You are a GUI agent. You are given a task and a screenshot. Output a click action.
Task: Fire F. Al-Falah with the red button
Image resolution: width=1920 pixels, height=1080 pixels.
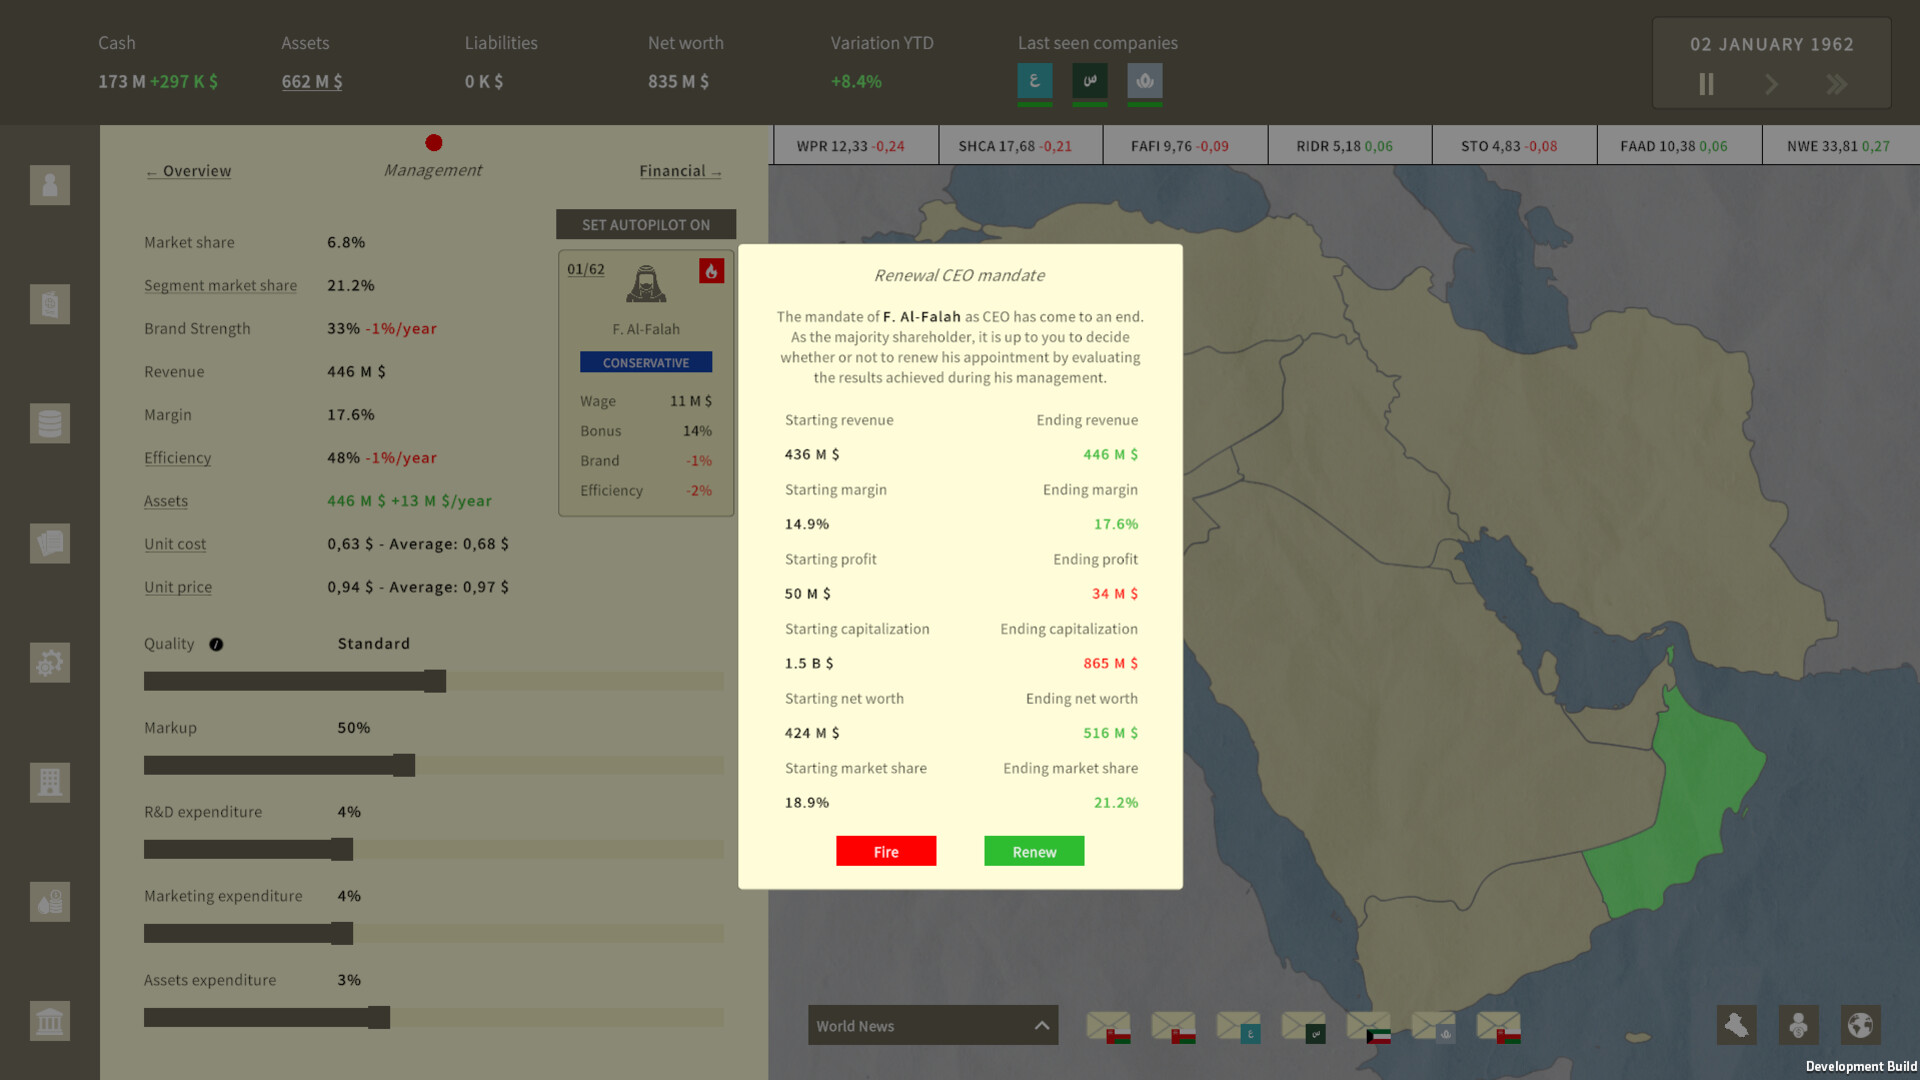886,851
